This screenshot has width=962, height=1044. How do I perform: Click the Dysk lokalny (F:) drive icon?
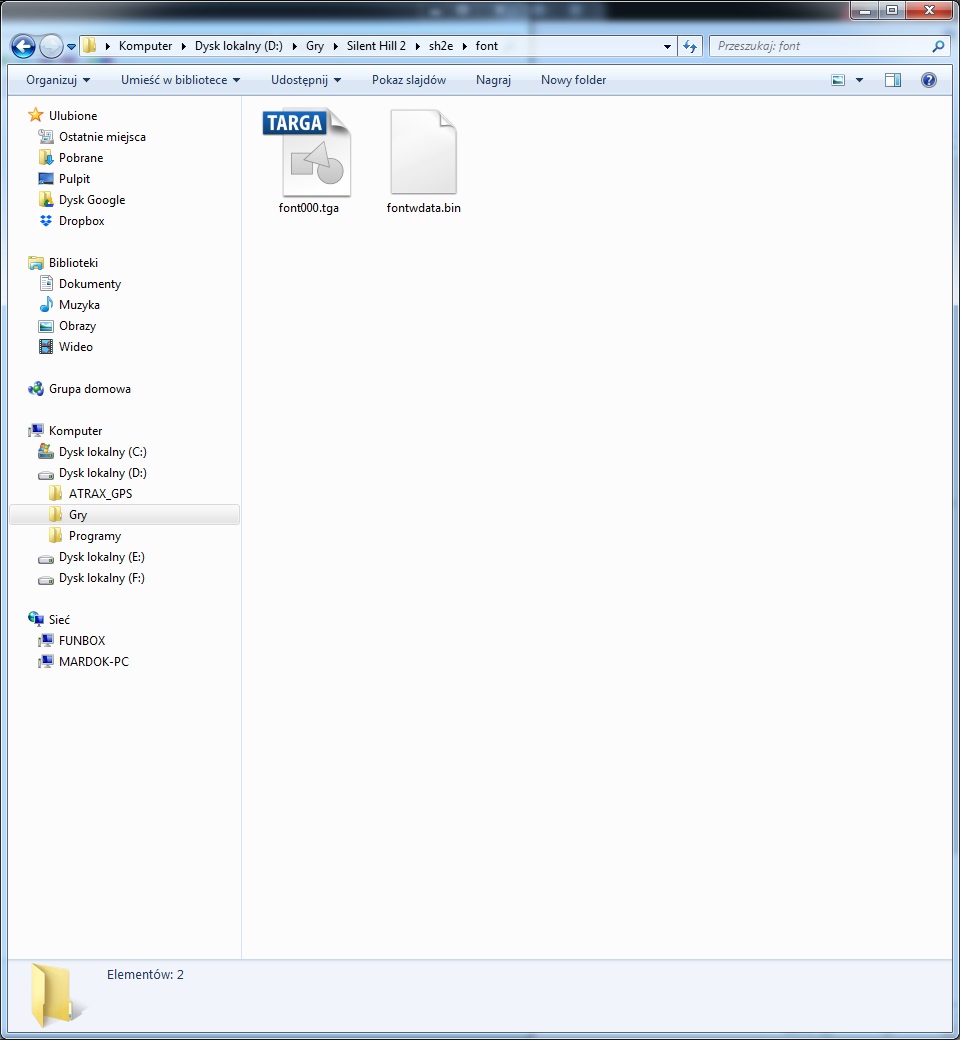click(x=45, y=579)
